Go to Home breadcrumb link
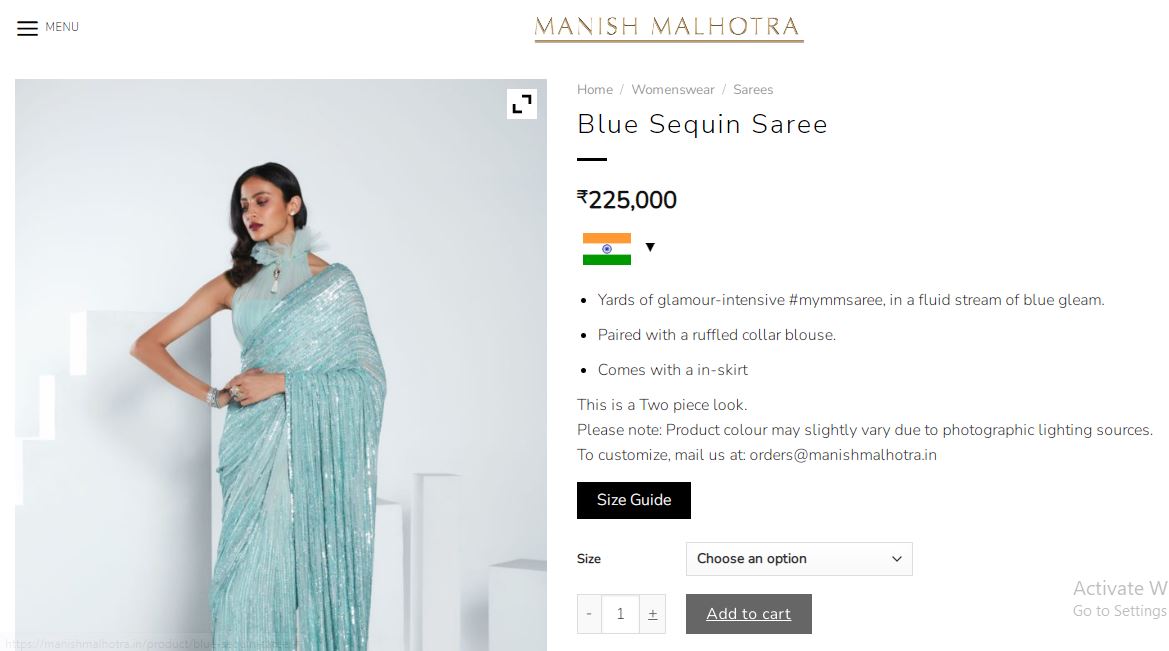1169x651 pixels. tap(595, 89)
